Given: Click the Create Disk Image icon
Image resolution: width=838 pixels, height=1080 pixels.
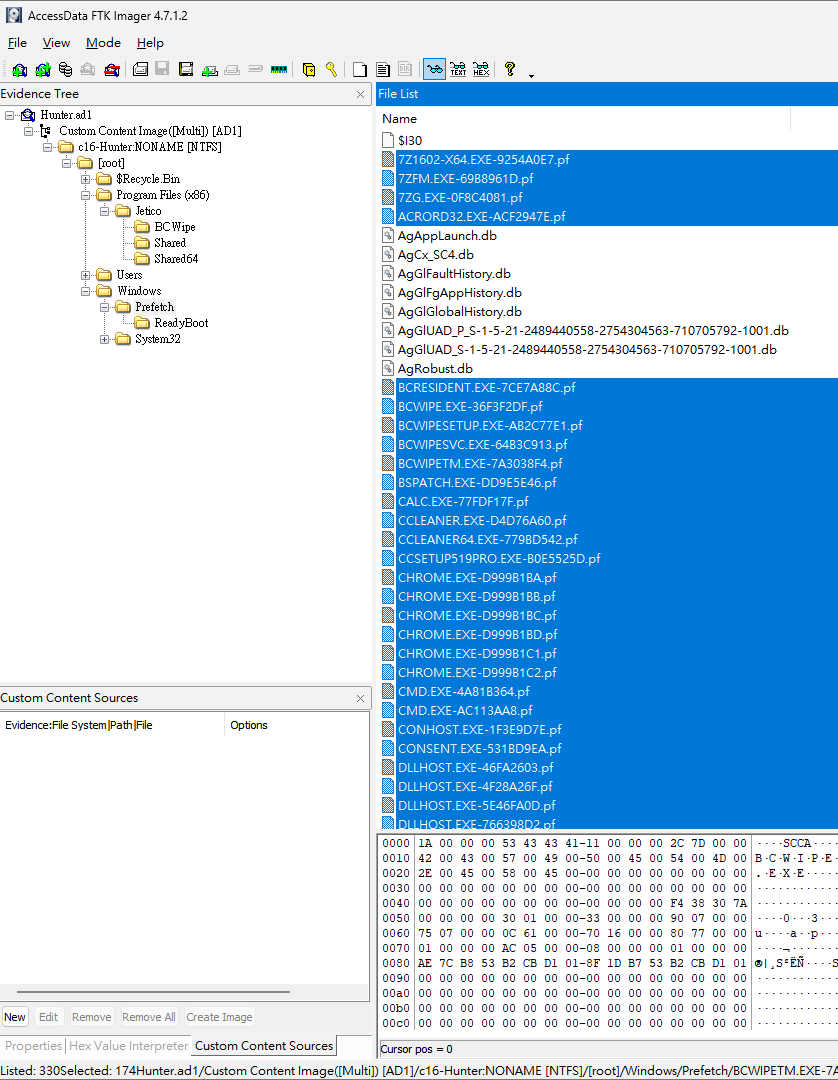Looking at the screenshot, I should (x=140, y=70).
